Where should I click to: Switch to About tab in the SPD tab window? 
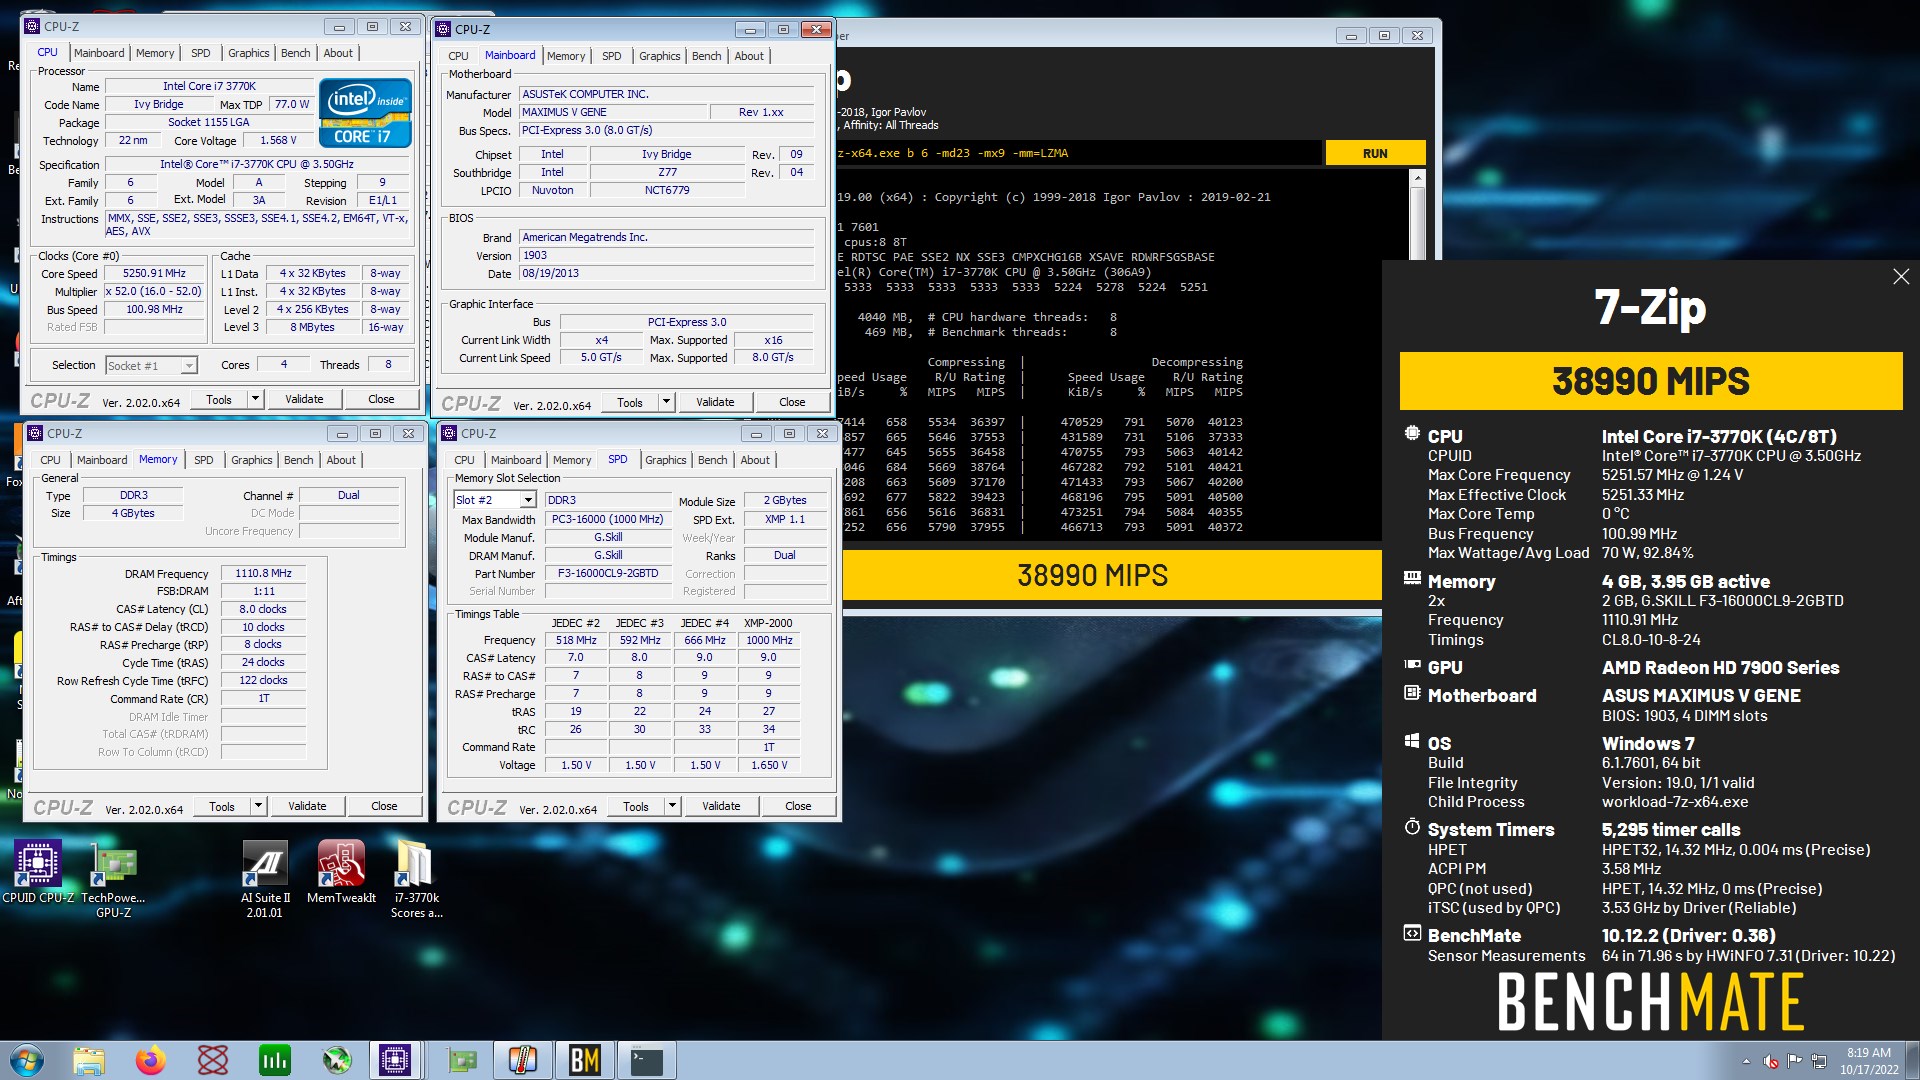click(x=755, y=460)
